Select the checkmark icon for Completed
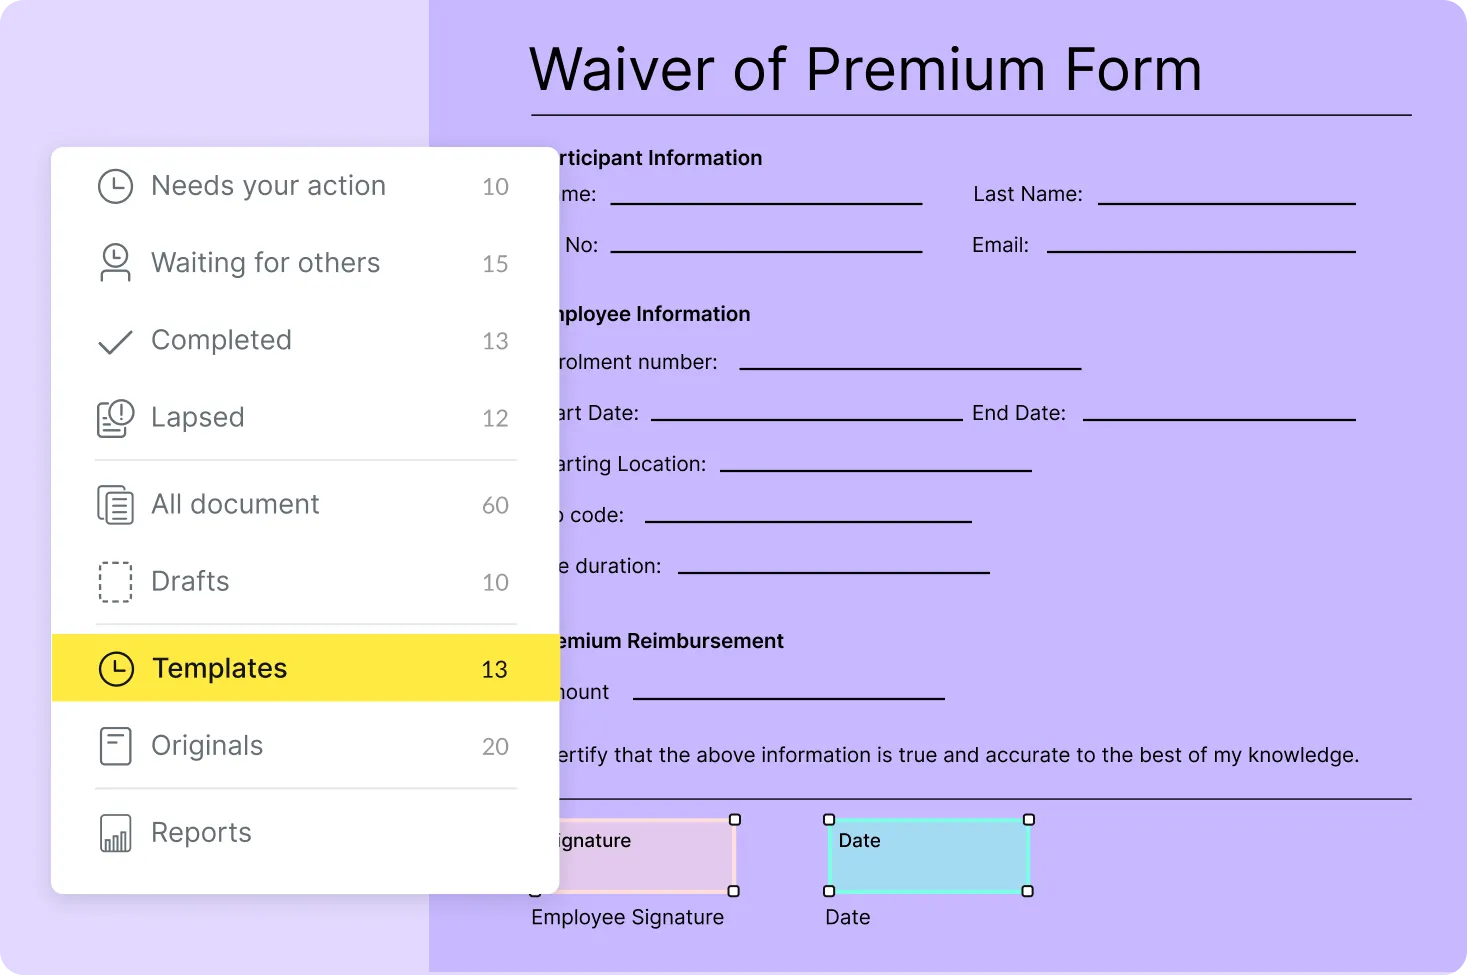This screenshot has width=1467, height=975. pyautogui.click(x=115, y=340)
